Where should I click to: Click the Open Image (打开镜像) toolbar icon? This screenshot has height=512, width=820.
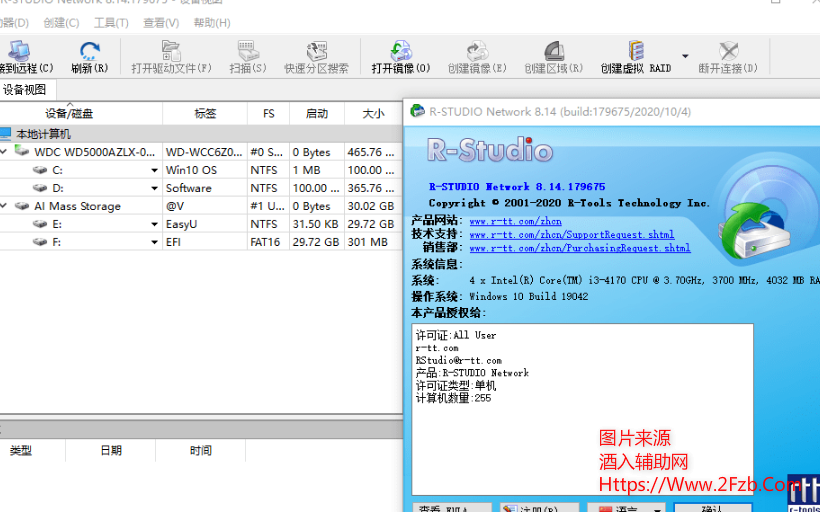click(x=401, y=52)
